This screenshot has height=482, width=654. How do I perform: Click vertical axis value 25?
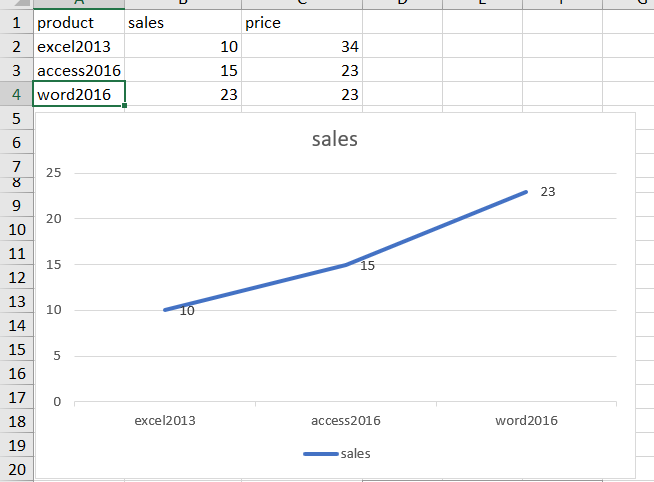[x=53, y=173]
